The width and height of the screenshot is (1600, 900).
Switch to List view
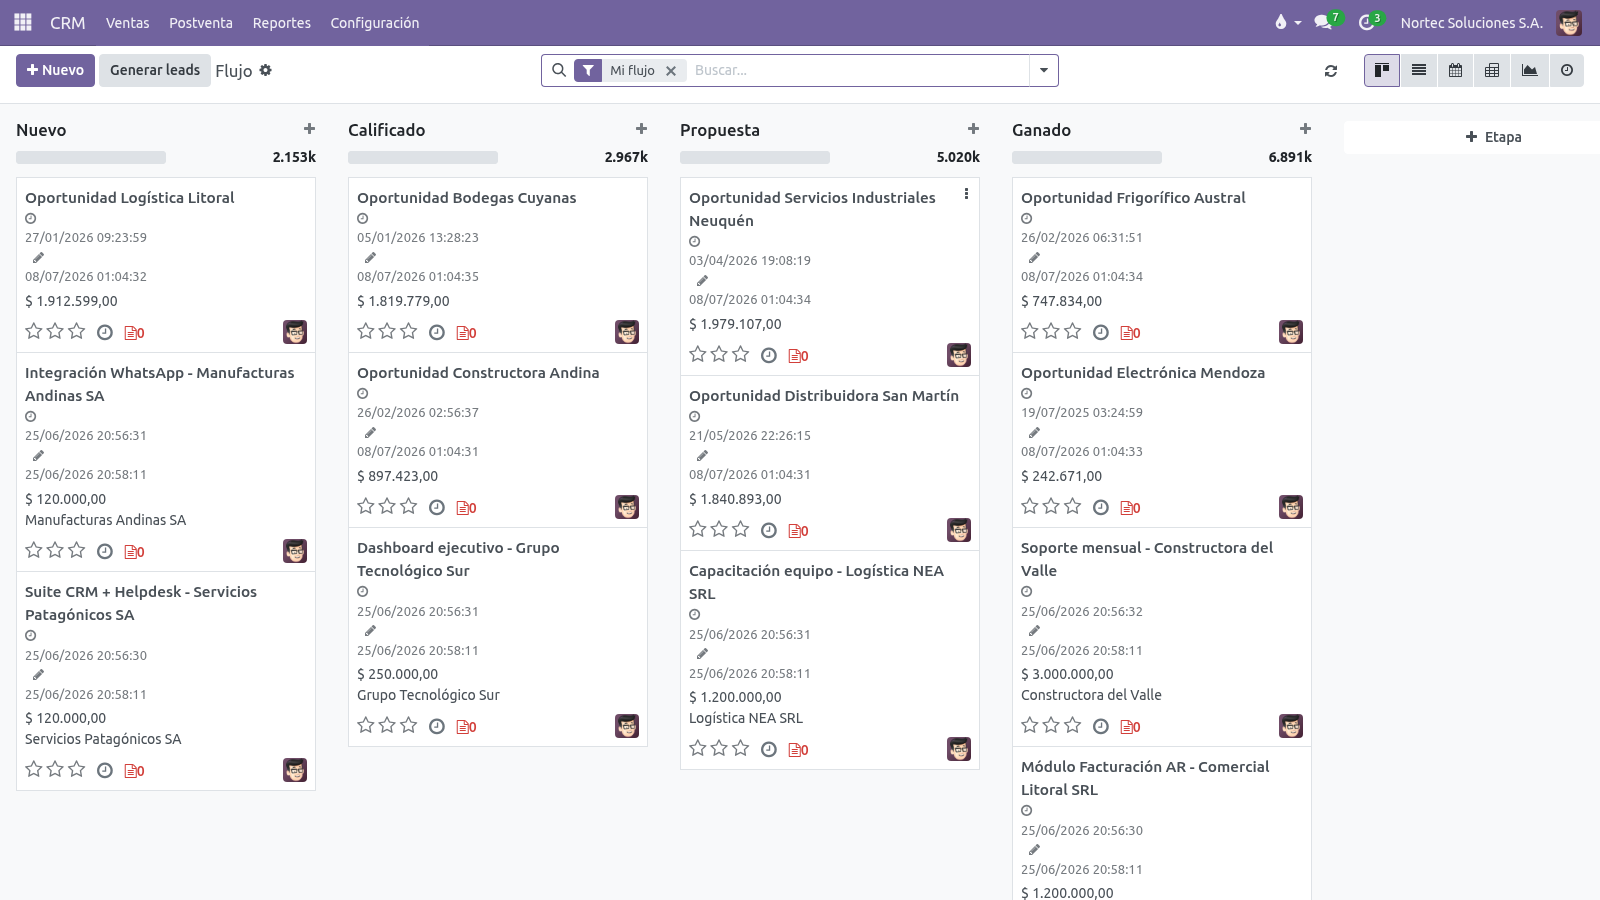(1419, 70)
